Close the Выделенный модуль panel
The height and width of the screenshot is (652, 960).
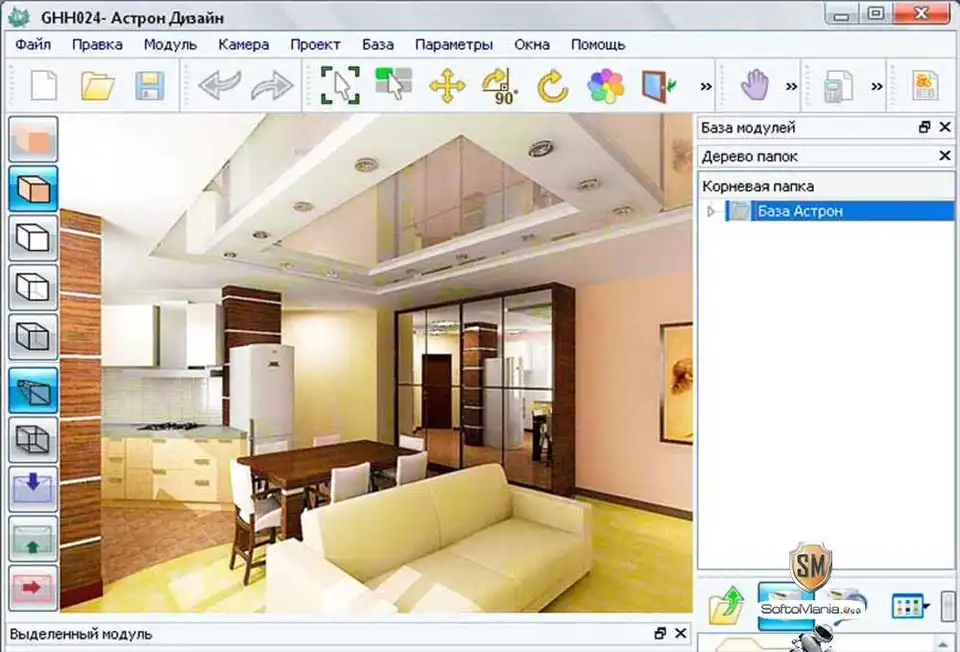click(680, 634)
